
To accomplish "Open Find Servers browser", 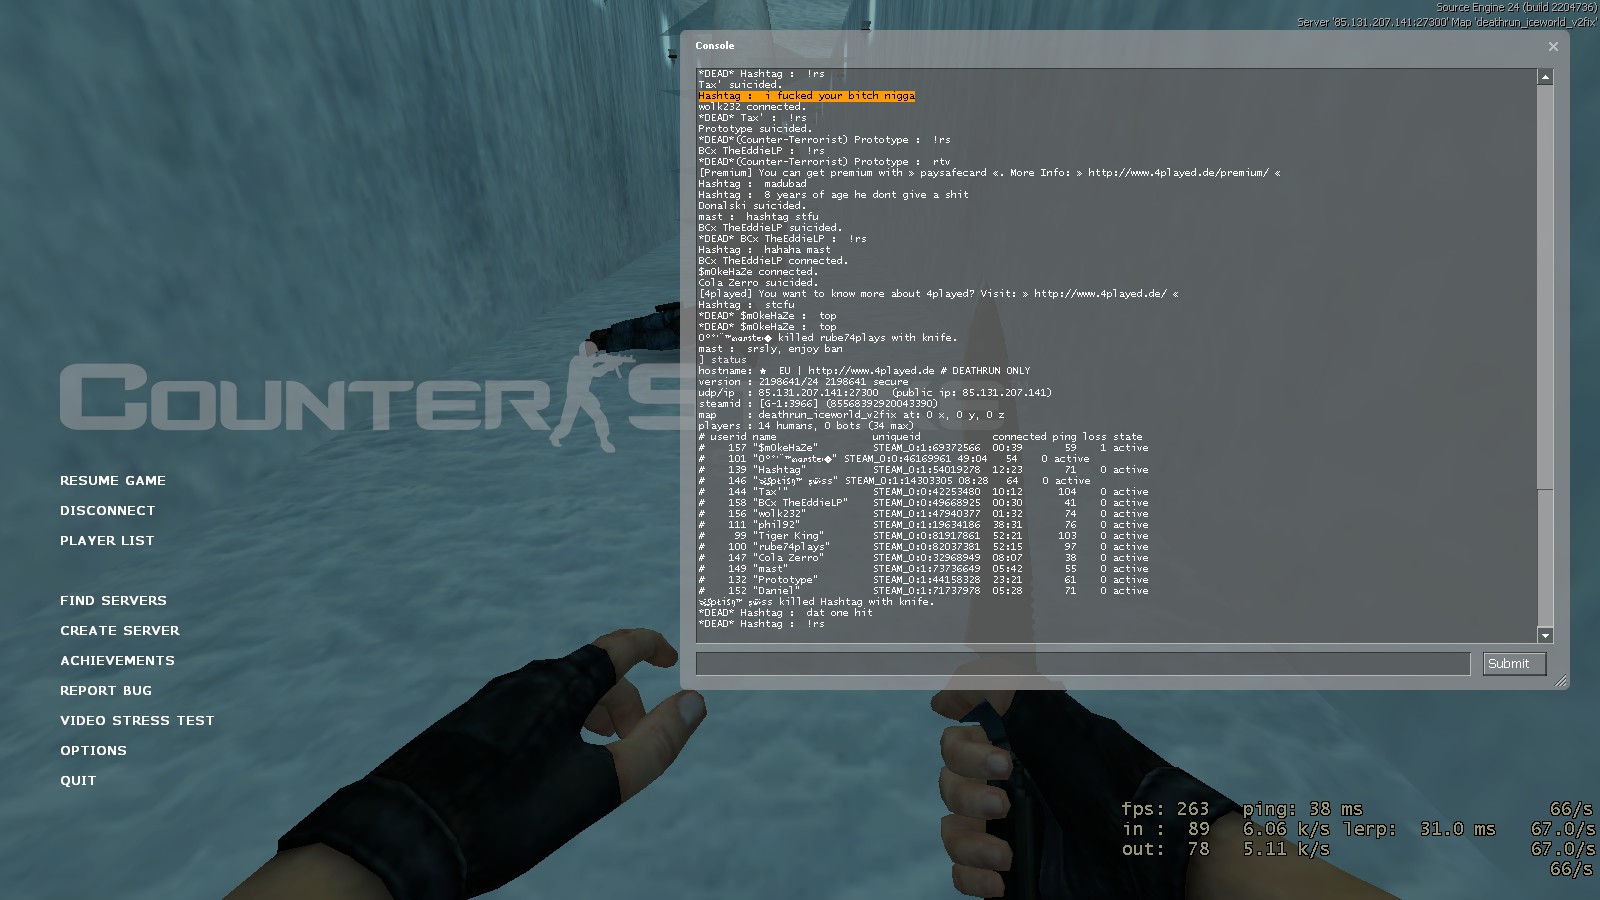I will pyautogui.click(x=113, y=601).
